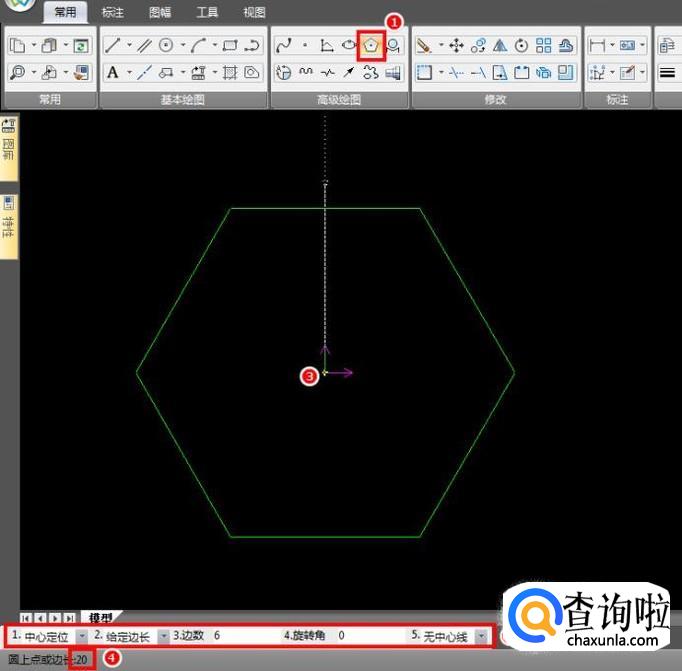
Task: Select the polygon drawing tool
Action: (x=372, y=45)
